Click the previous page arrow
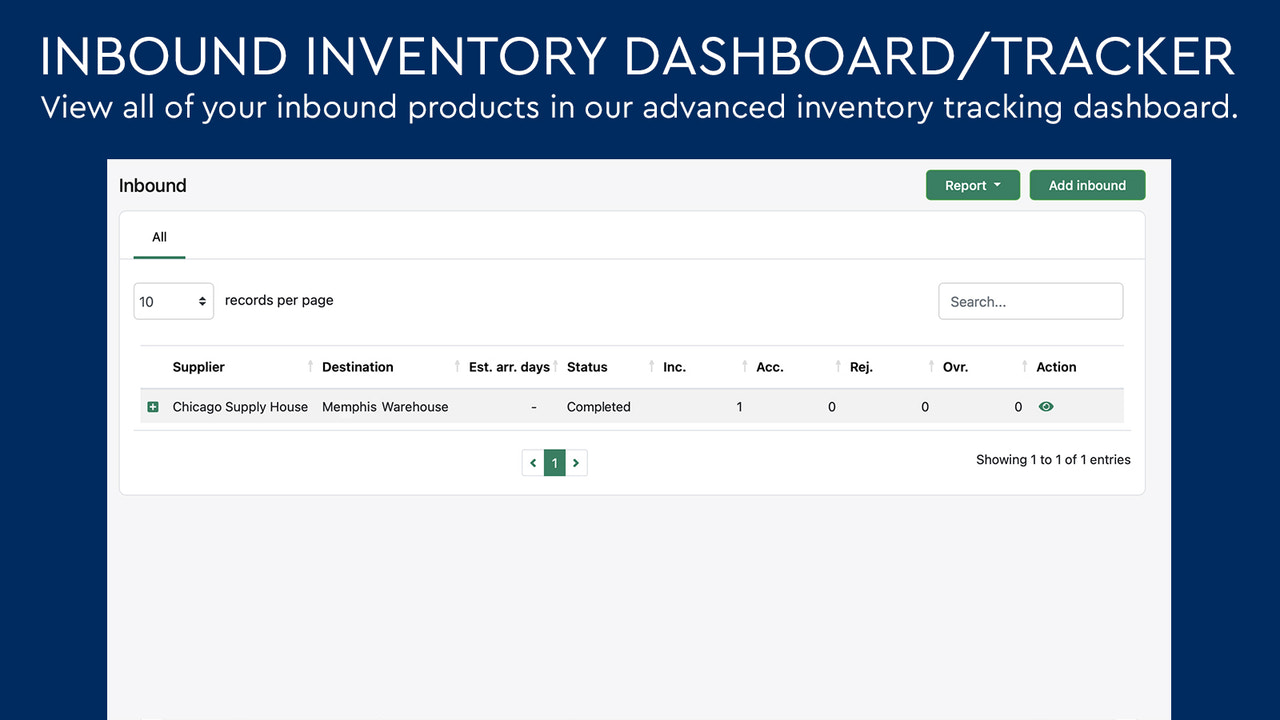Image resolution: width=1280 pixels, height=720 pixels. pyautogui.click(x=533, y=462)
